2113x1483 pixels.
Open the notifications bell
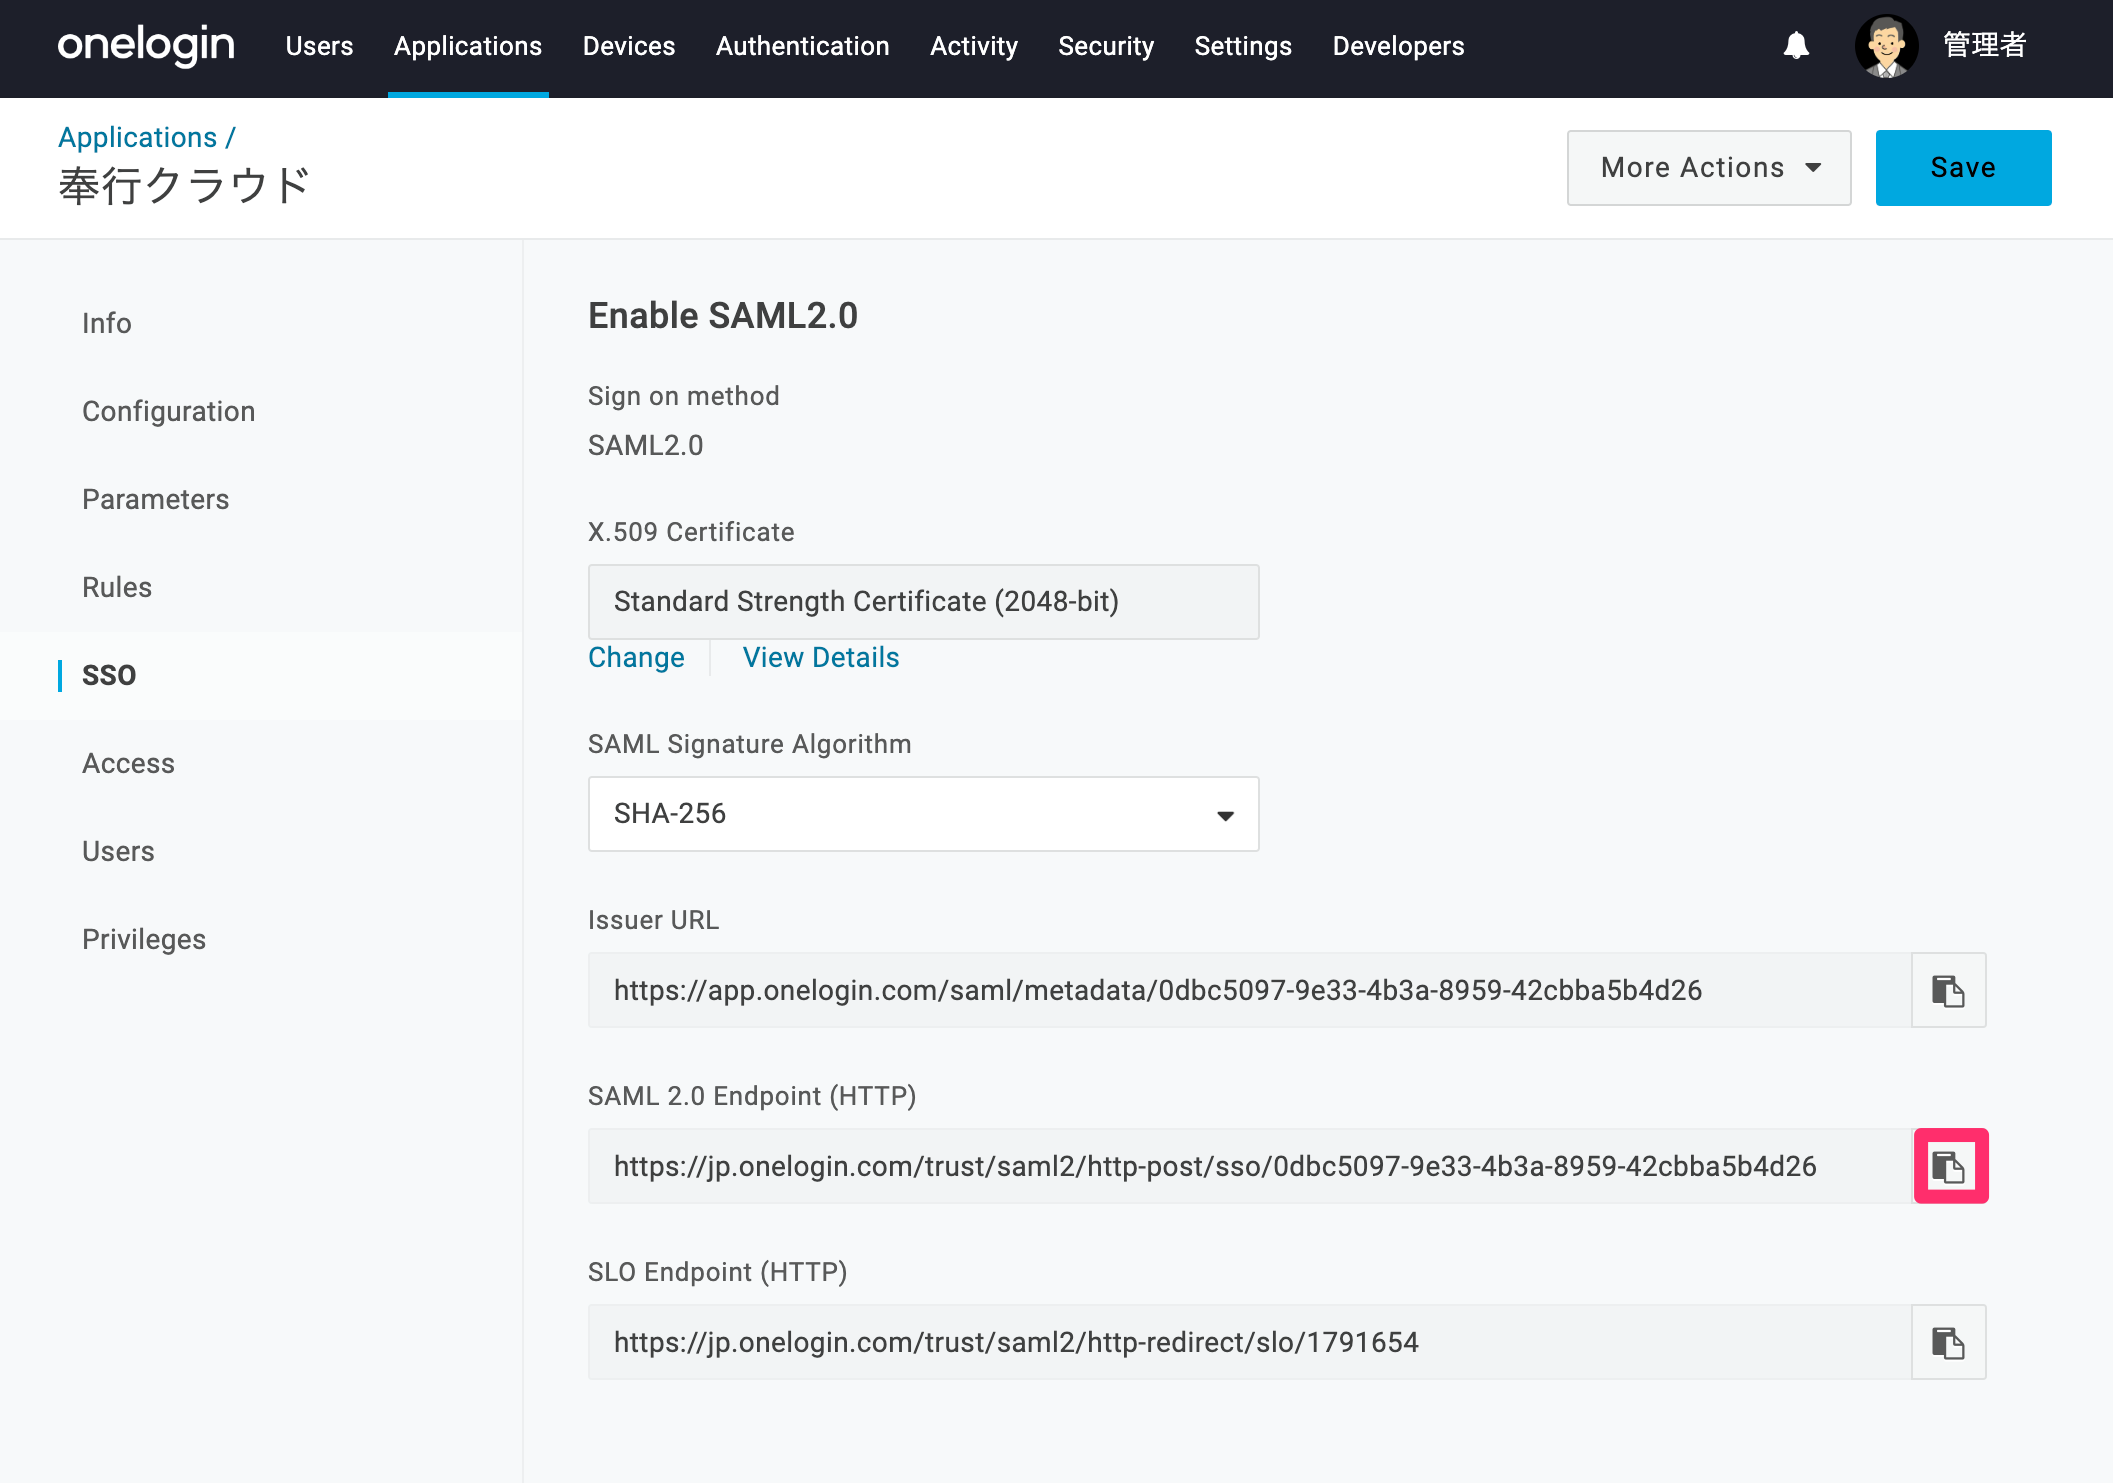pos(1796,46)
